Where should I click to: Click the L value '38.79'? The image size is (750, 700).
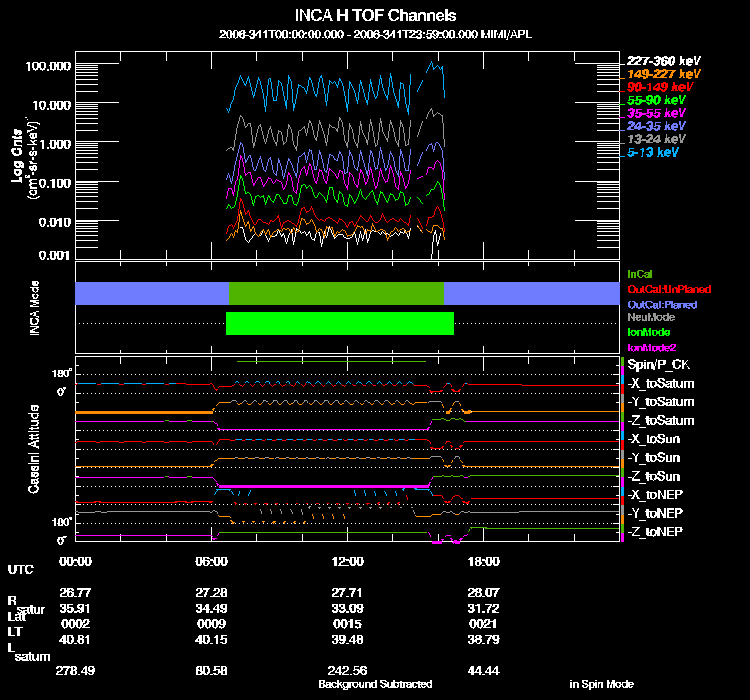tap(484, 640)
